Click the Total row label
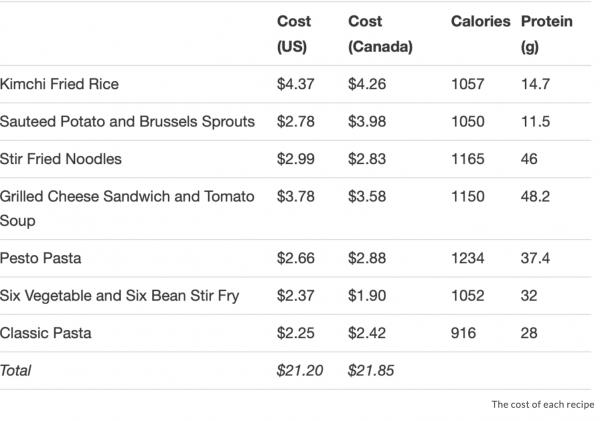This screenshot has height=421, width=600. [16, 370]
